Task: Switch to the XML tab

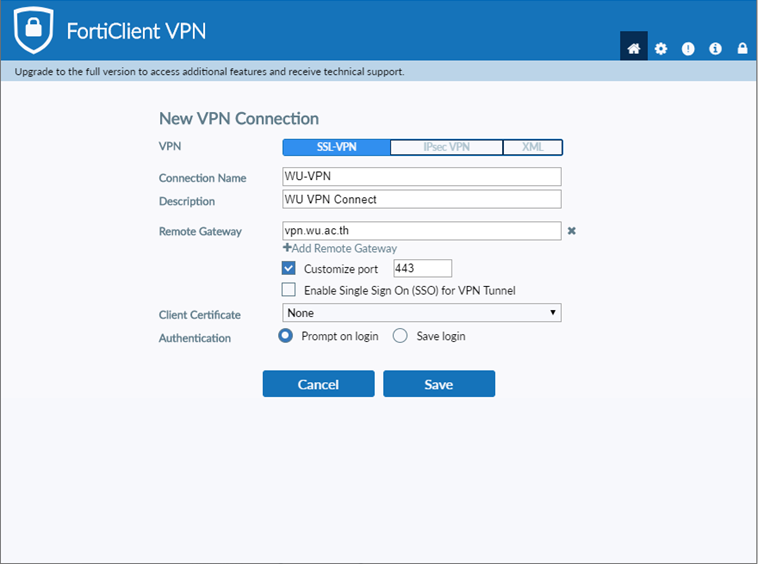Action: pos(532,147)
